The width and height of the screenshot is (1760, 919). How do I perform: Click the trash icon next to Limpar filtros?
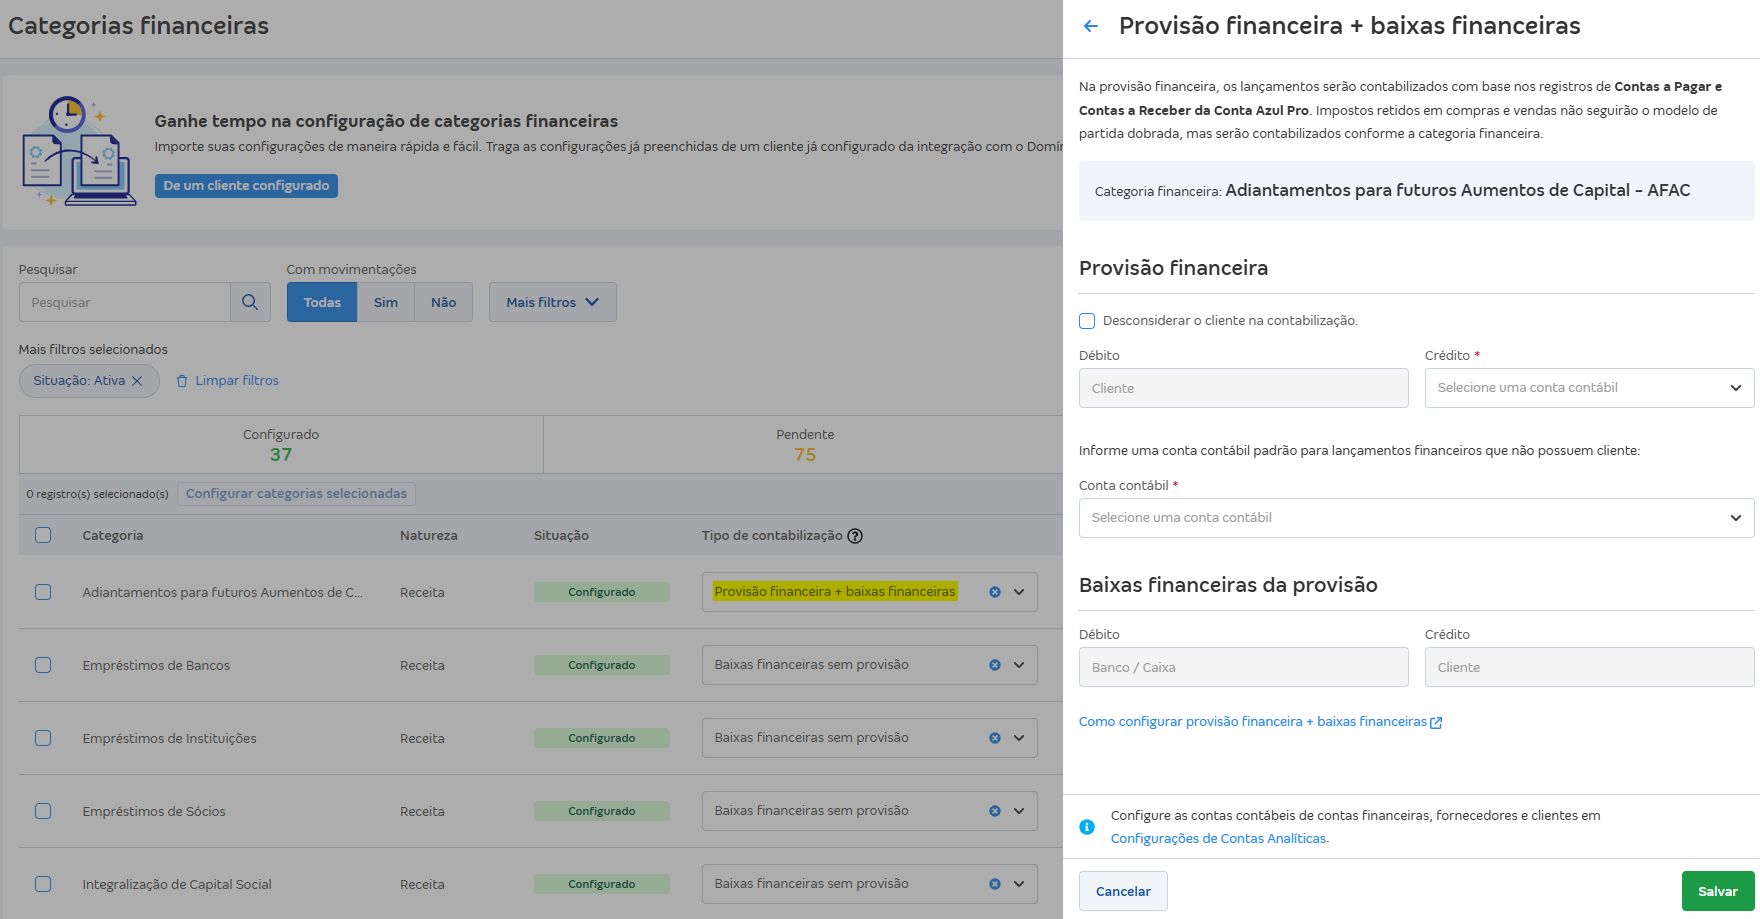click(181, 380)
